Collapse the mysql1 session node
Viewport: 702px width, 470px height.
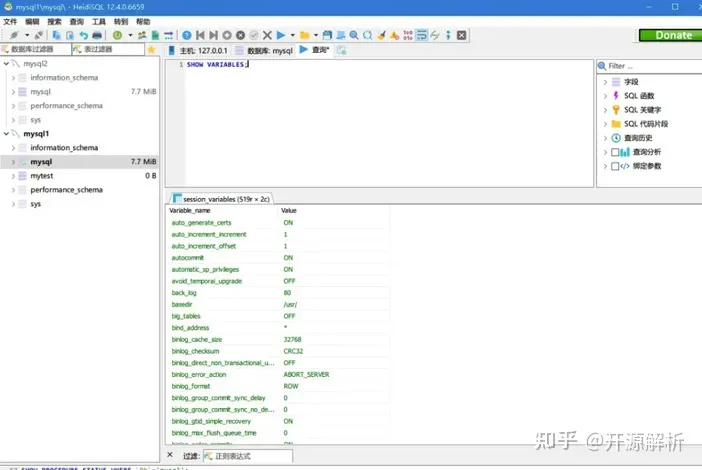(6, 133)
